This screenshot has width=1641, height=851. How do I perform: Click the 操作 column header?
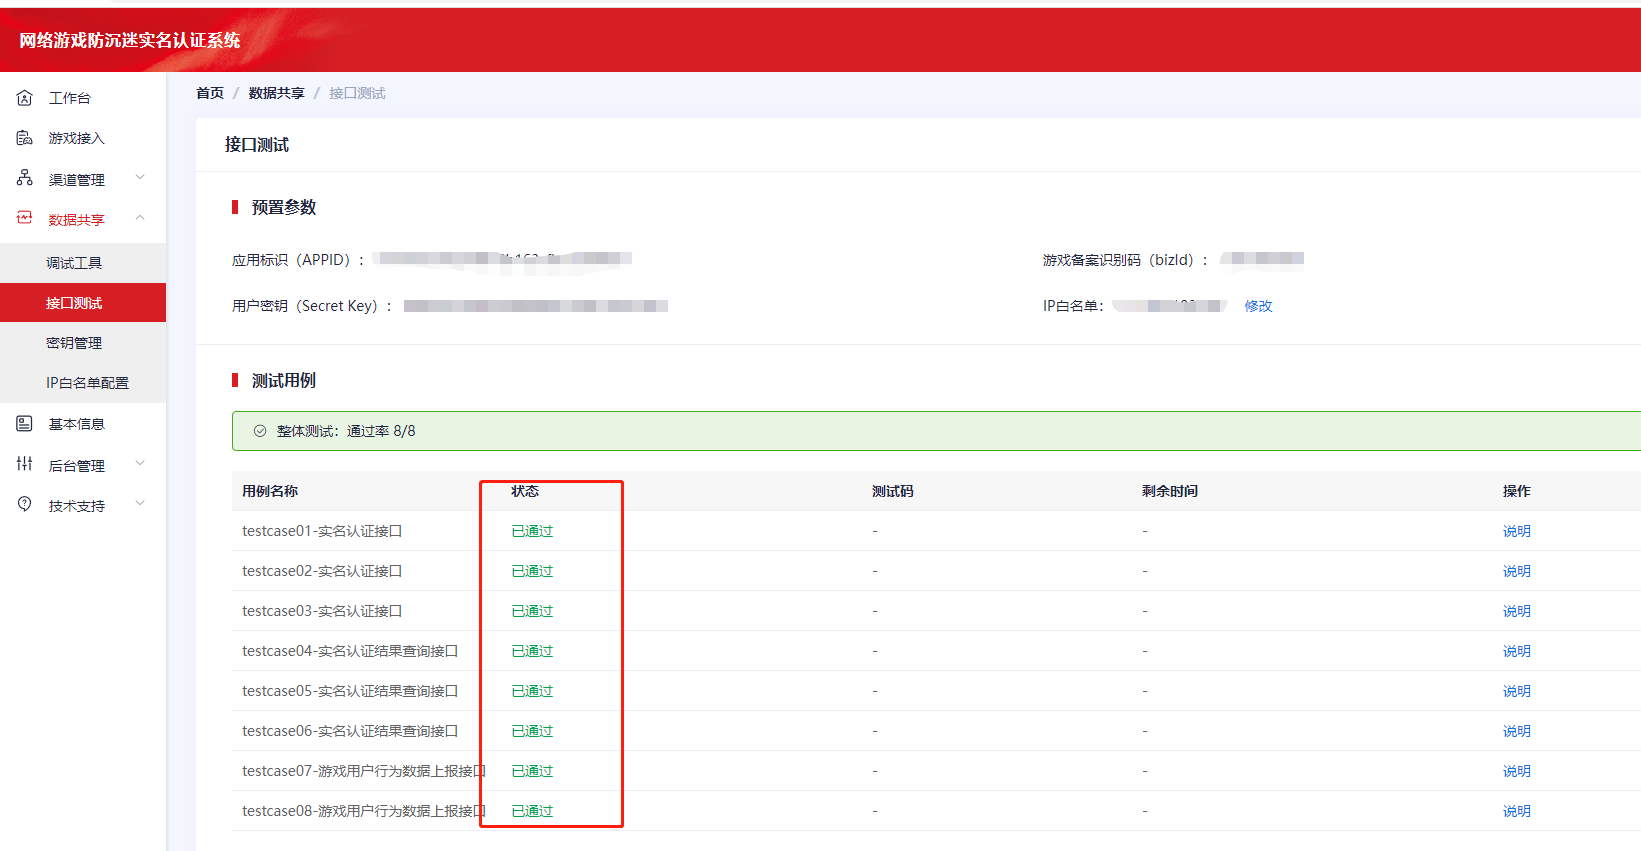point(1516,491)
